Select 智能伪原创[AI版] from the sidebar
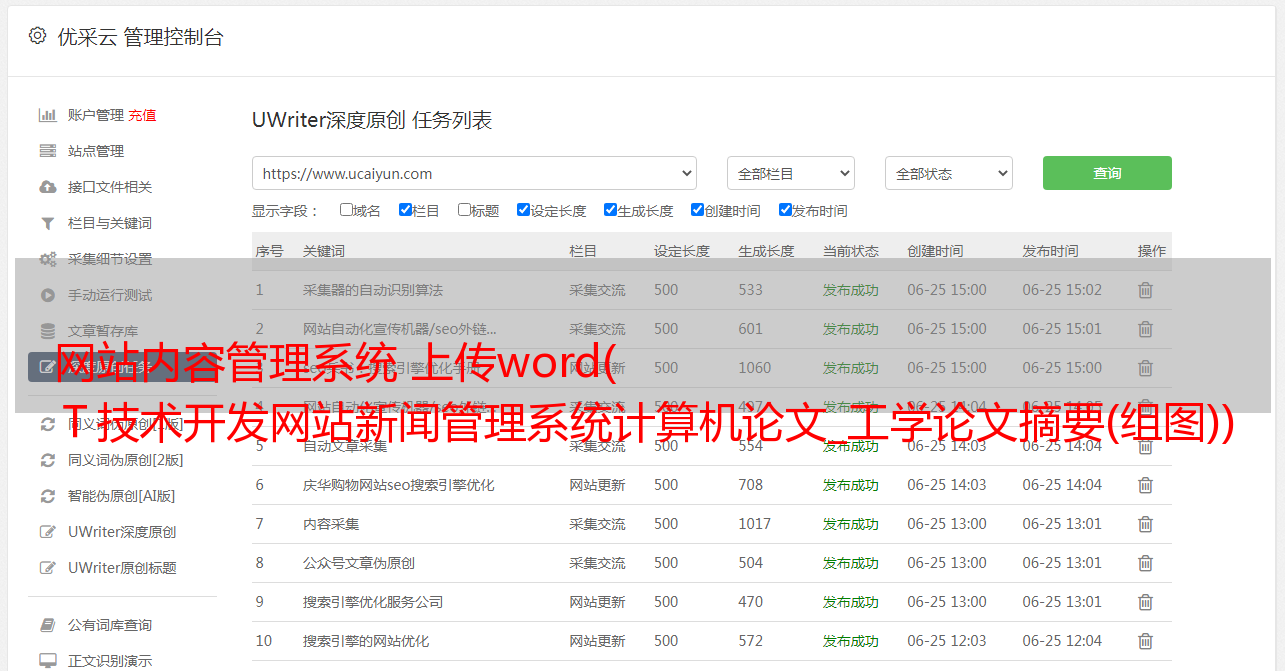1285x671 pixels. coord(121,496)
